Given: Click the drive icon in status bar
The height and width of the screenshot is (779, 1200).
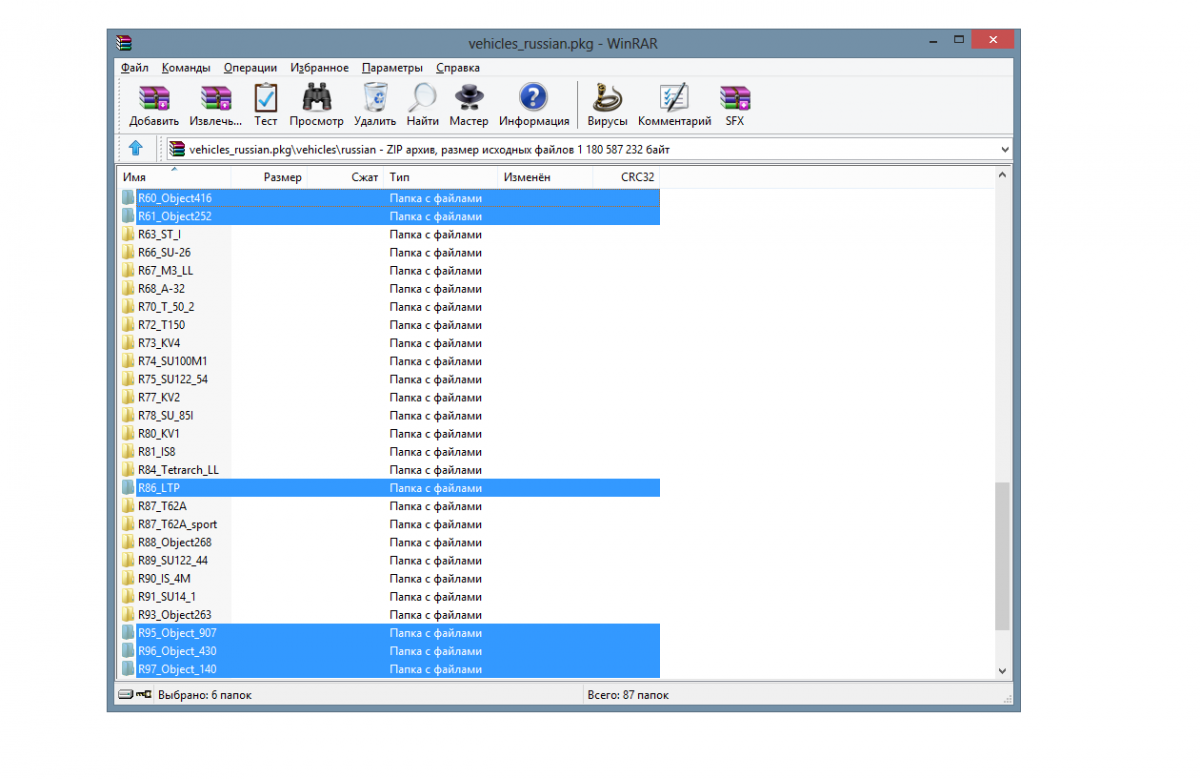Looking at the screenshot, I should tap(125, 694).
